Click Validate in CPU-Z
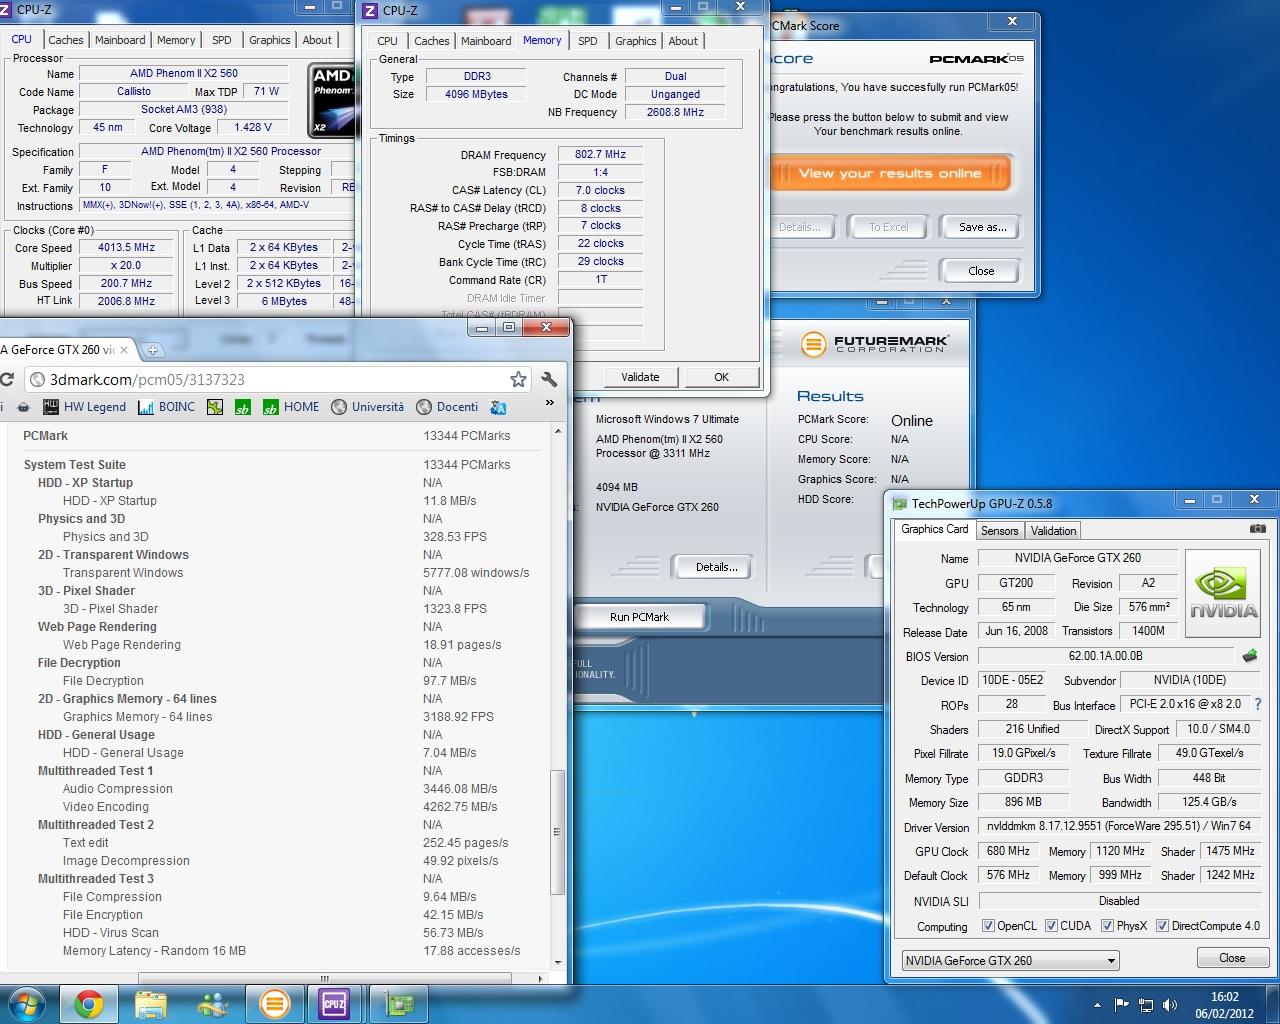Viewport: 1280px width, 1024px height. pyautogui.click(x=640, y=377)
